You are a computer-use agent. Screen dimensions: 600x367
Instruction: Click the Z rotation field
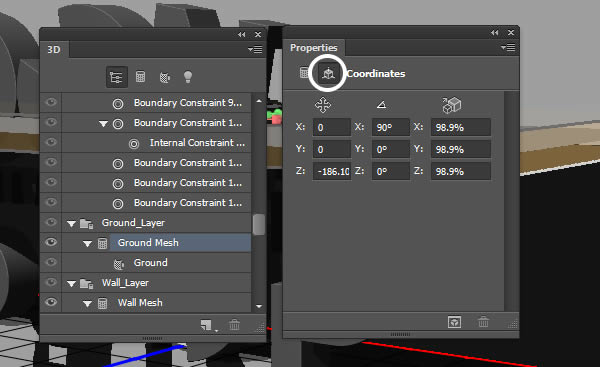coord(390,171)
